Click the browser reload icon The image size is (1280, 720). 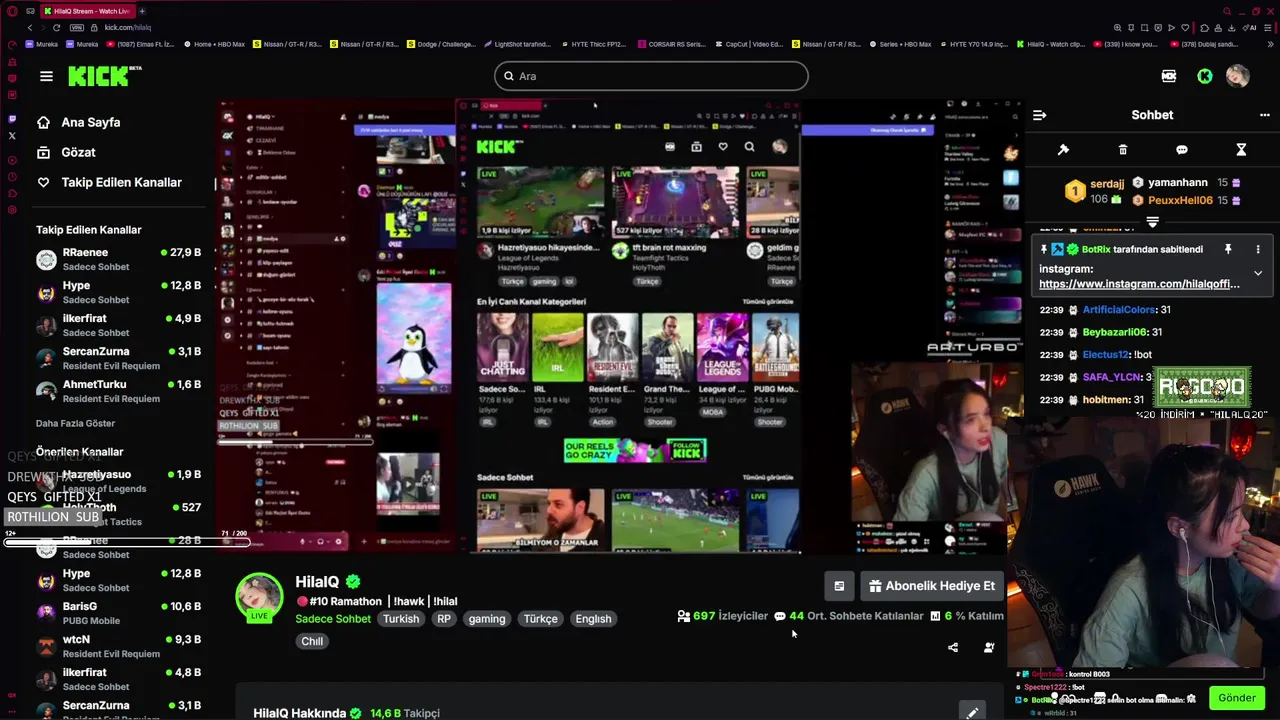56,28
